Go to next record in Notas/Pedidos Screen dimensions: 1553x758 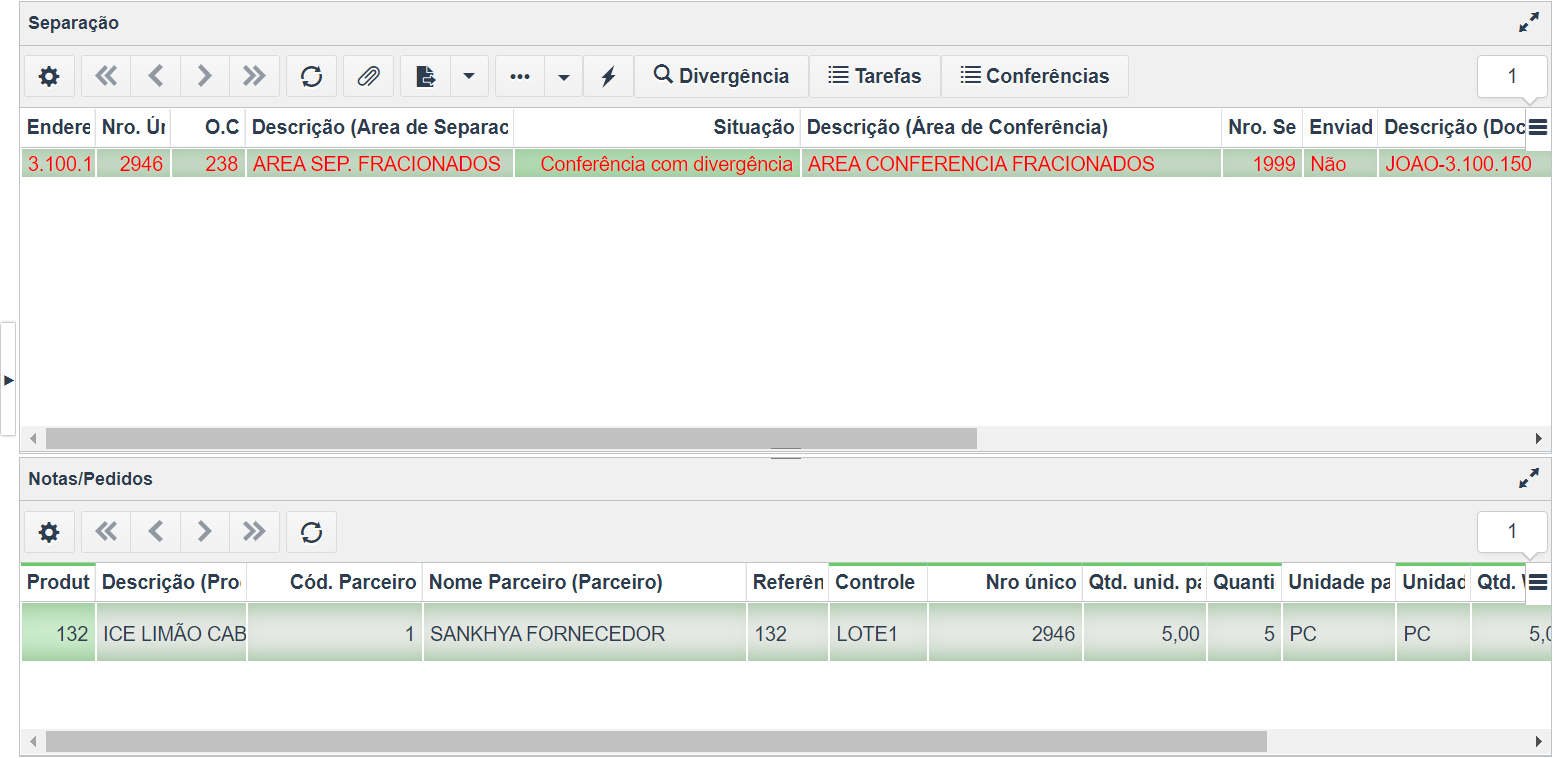(x=205, y=532)
